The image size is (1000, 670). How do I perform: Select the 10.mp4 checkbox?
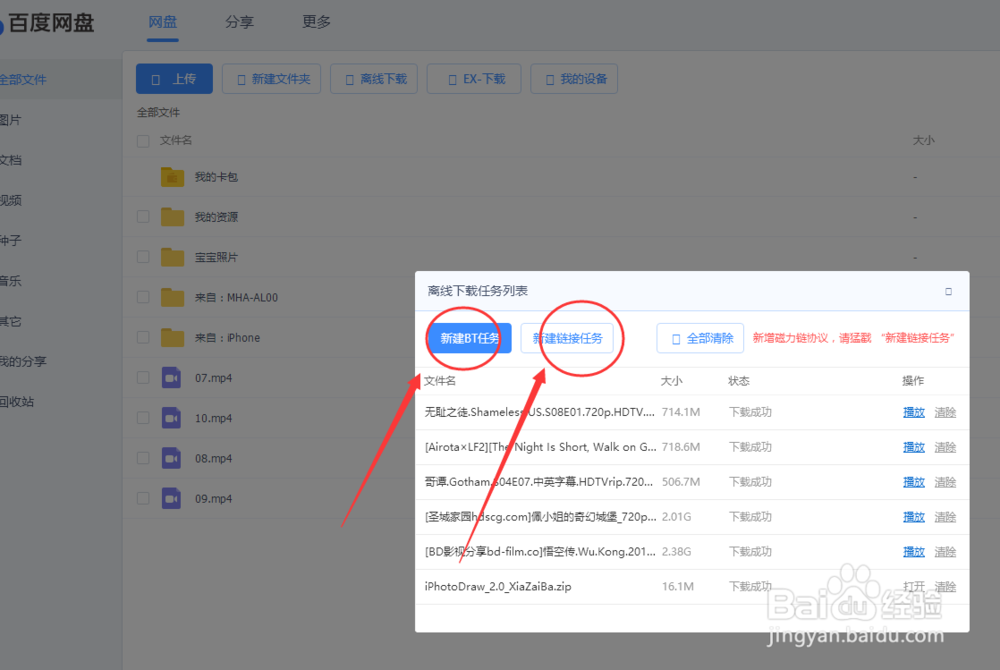(x=143, y=418)
